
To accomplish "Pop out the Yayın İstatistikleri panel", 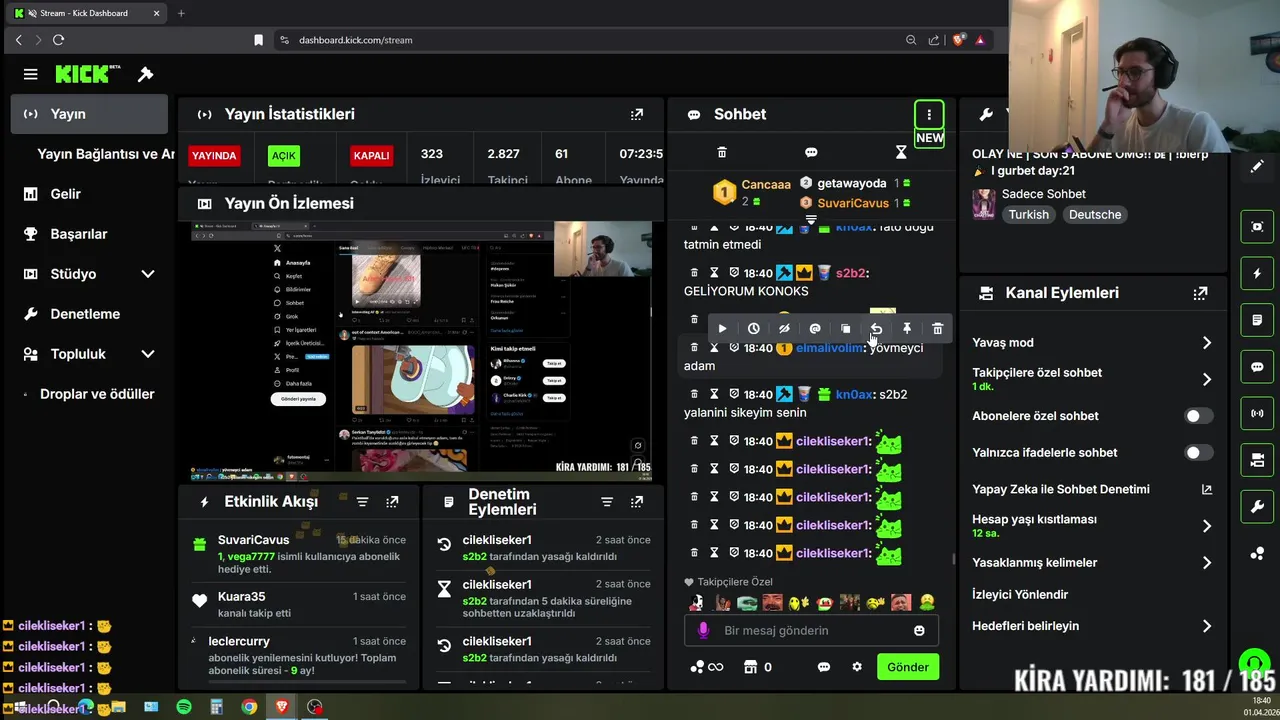I will [637, 114].
